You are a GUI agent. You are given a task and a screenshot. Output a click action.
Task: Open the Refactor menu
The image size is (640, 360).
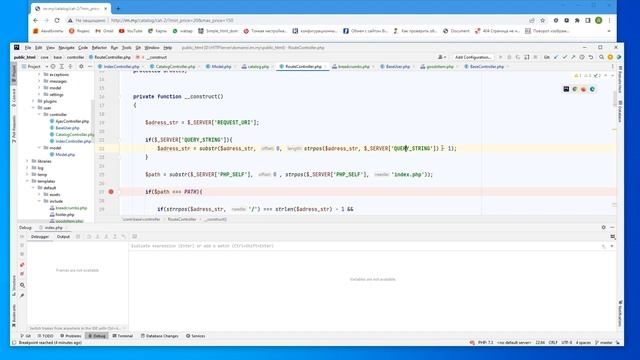point(99,48)
